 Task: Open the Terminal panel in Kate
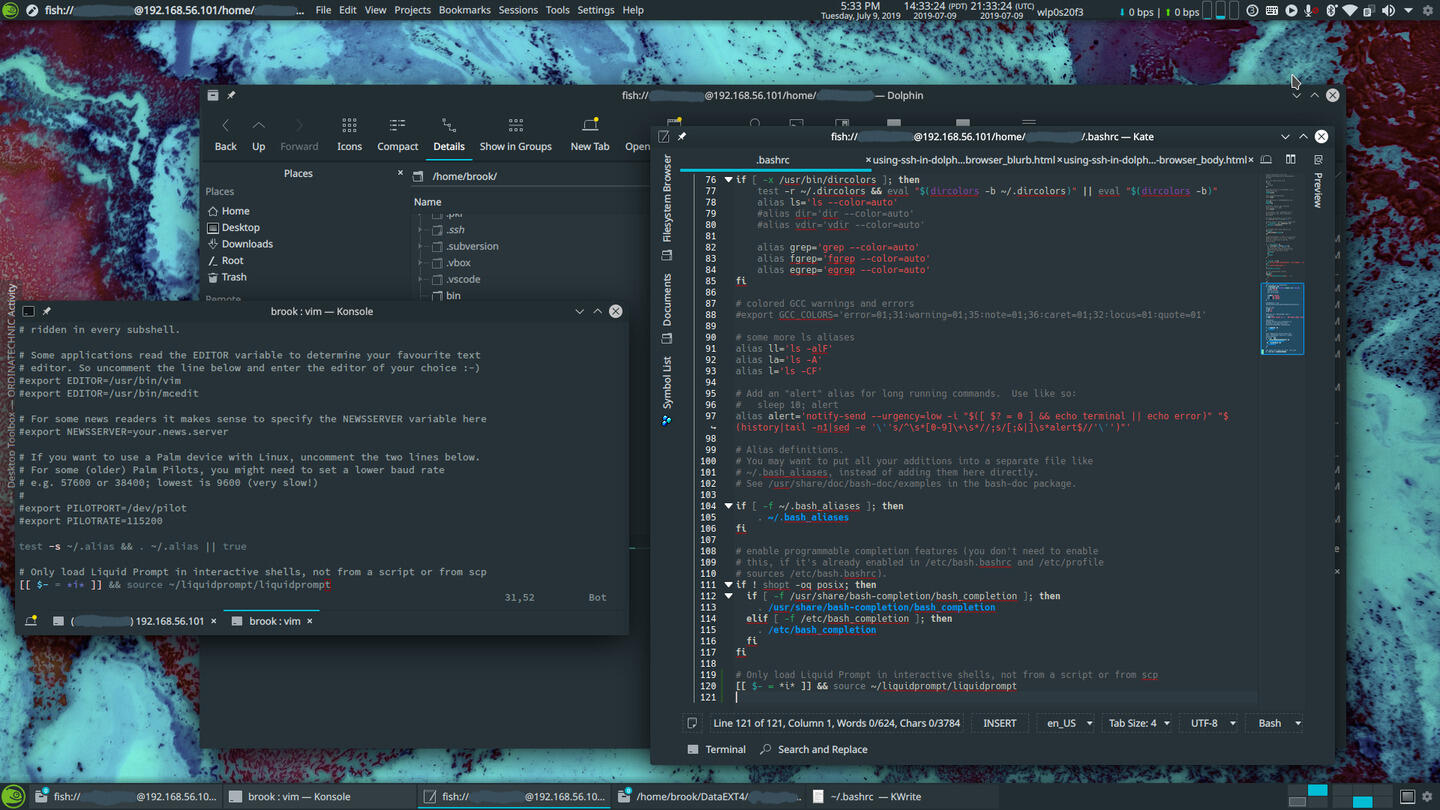[716, 749]
